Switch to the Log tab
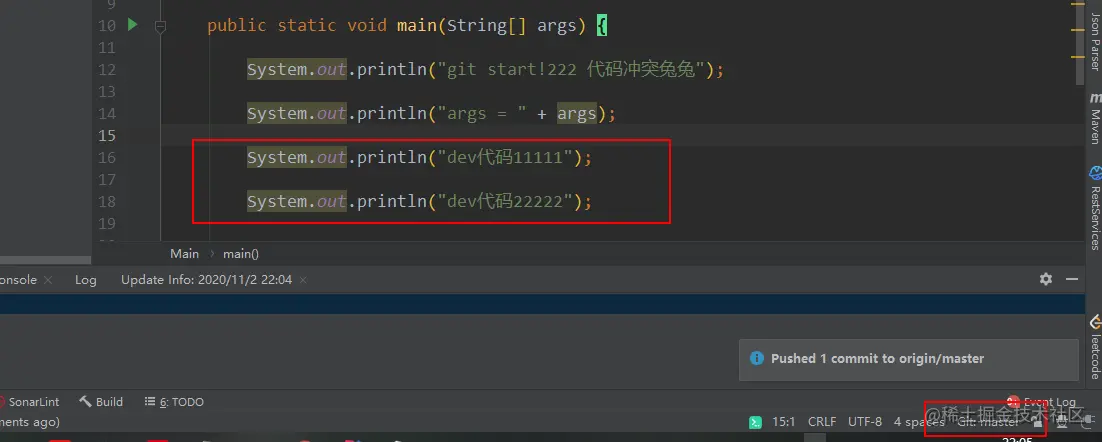The height and width of the screenshot is (442, 1102). [86, 280]
